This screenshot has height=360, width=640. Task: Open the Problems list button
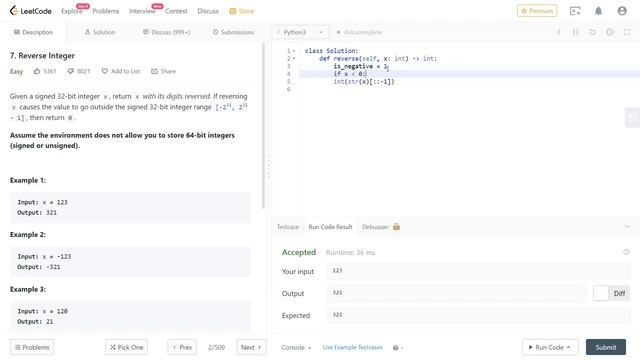click(32, 347)
